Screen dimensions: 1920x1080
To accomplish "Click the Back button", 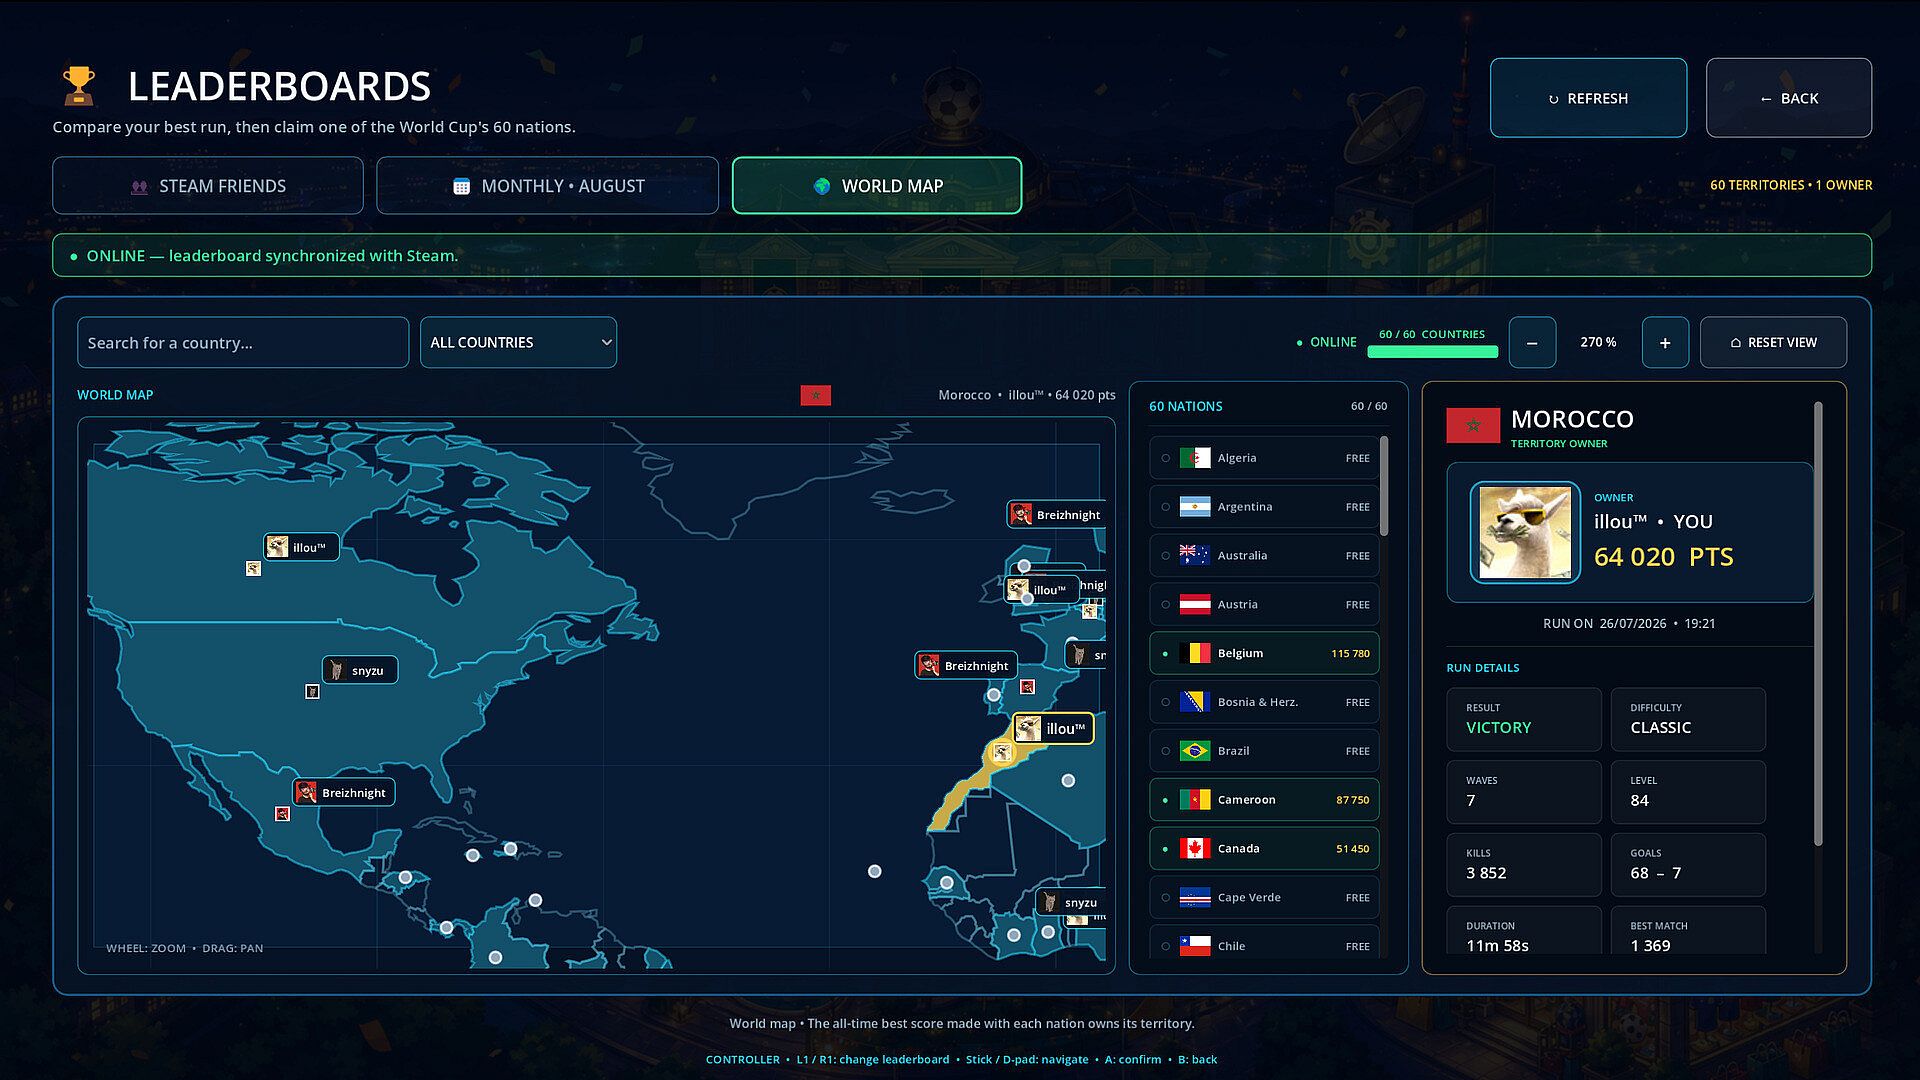I will (1789, 98).
